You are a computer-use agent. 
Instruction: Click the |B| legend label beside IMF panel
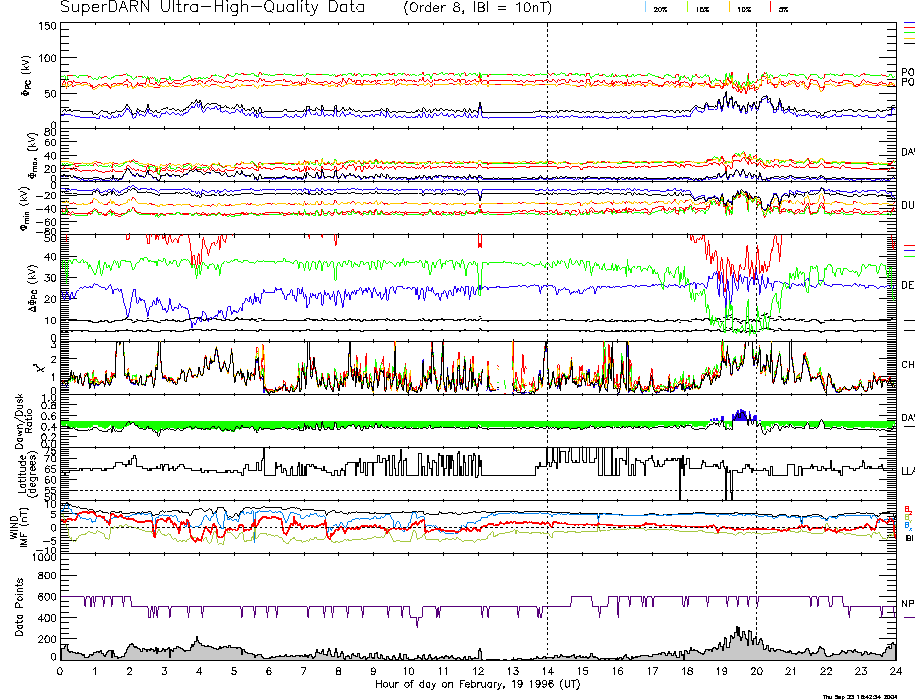click(x=908, y=539)
